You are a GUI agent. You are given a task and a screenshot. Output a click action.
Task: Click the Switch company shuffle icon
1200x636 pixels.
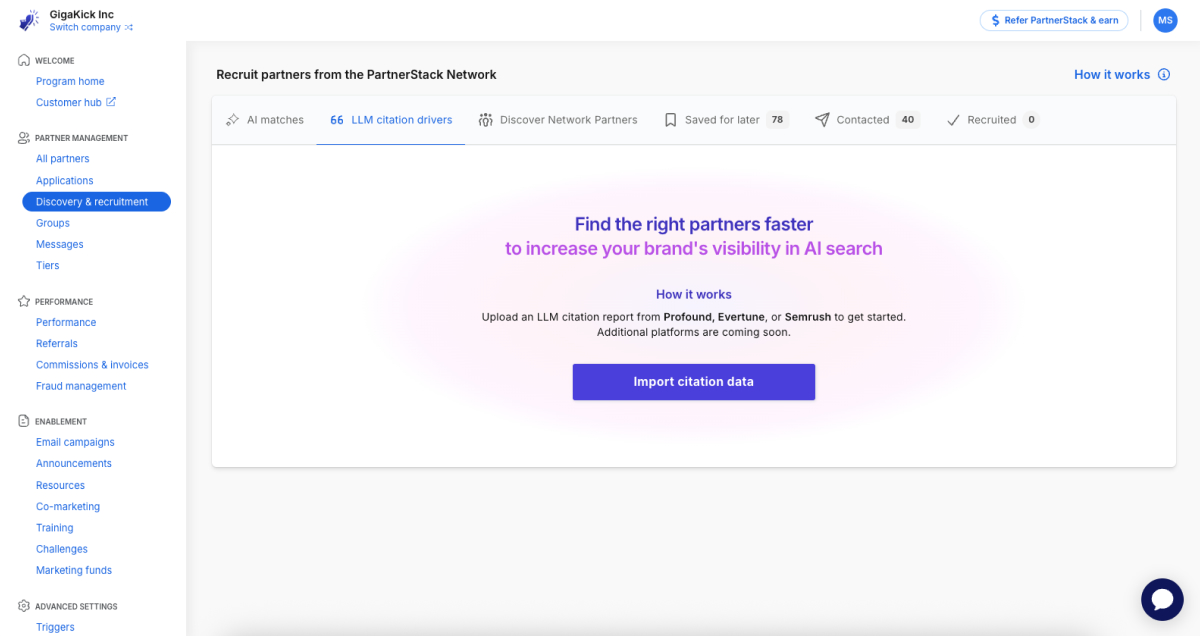point(128,28)
